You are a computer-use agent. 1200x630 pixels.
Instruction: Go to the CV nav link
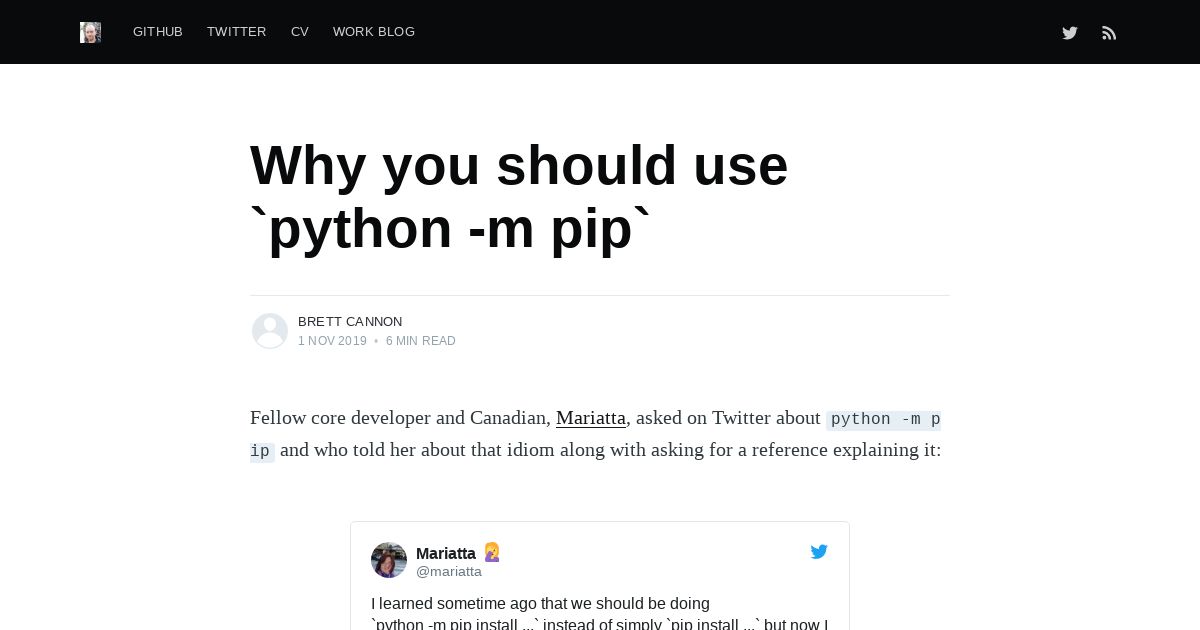pyautogui.click(x=300, y=32)
